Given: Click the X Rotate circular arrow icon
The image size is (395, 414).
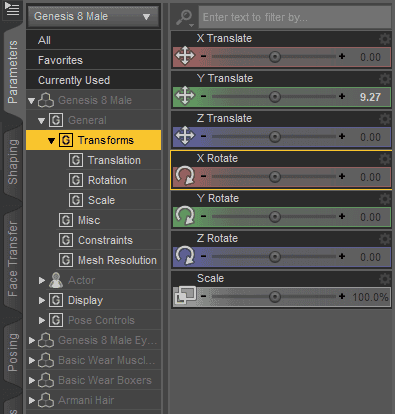Looking at the screenshot, I should pos(185,175).
